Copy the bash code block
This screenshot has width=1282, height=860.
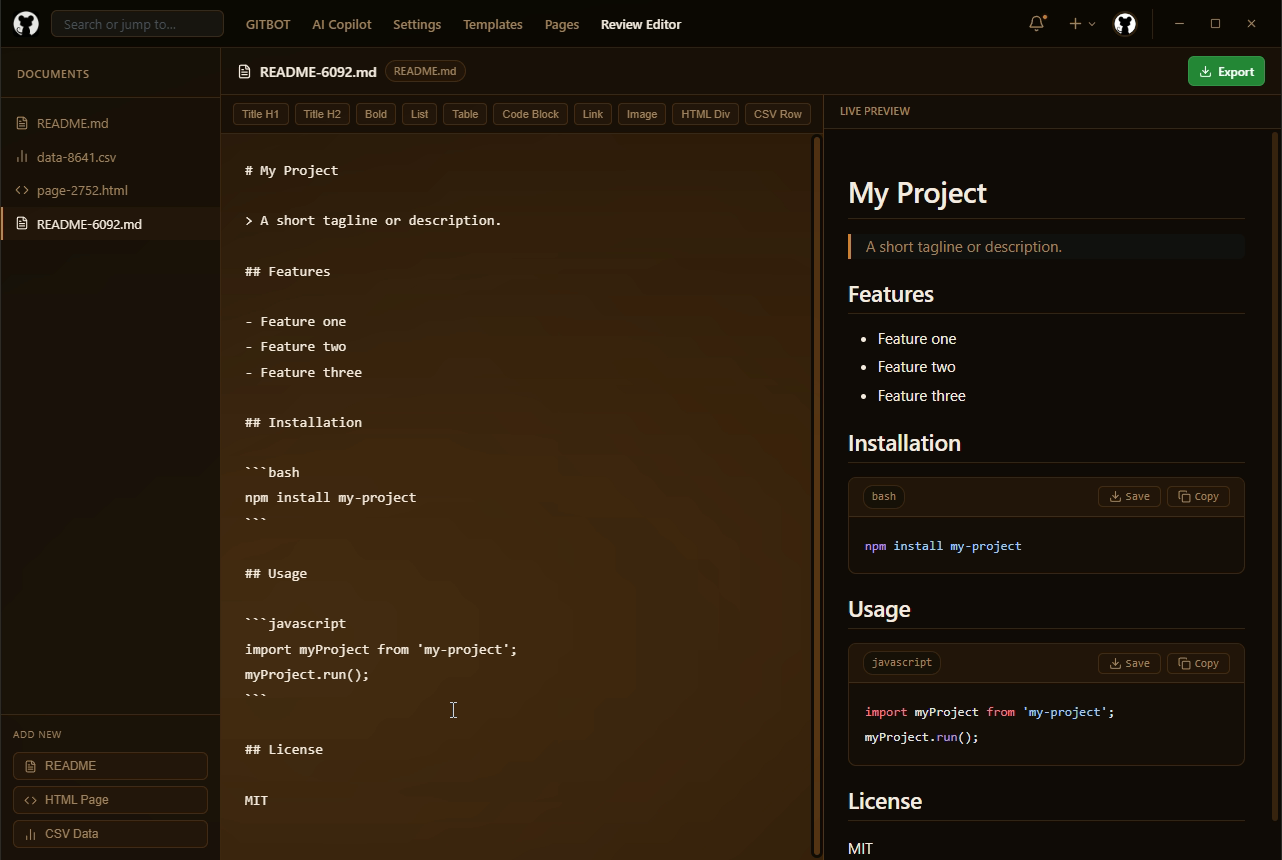[1198, 497]
